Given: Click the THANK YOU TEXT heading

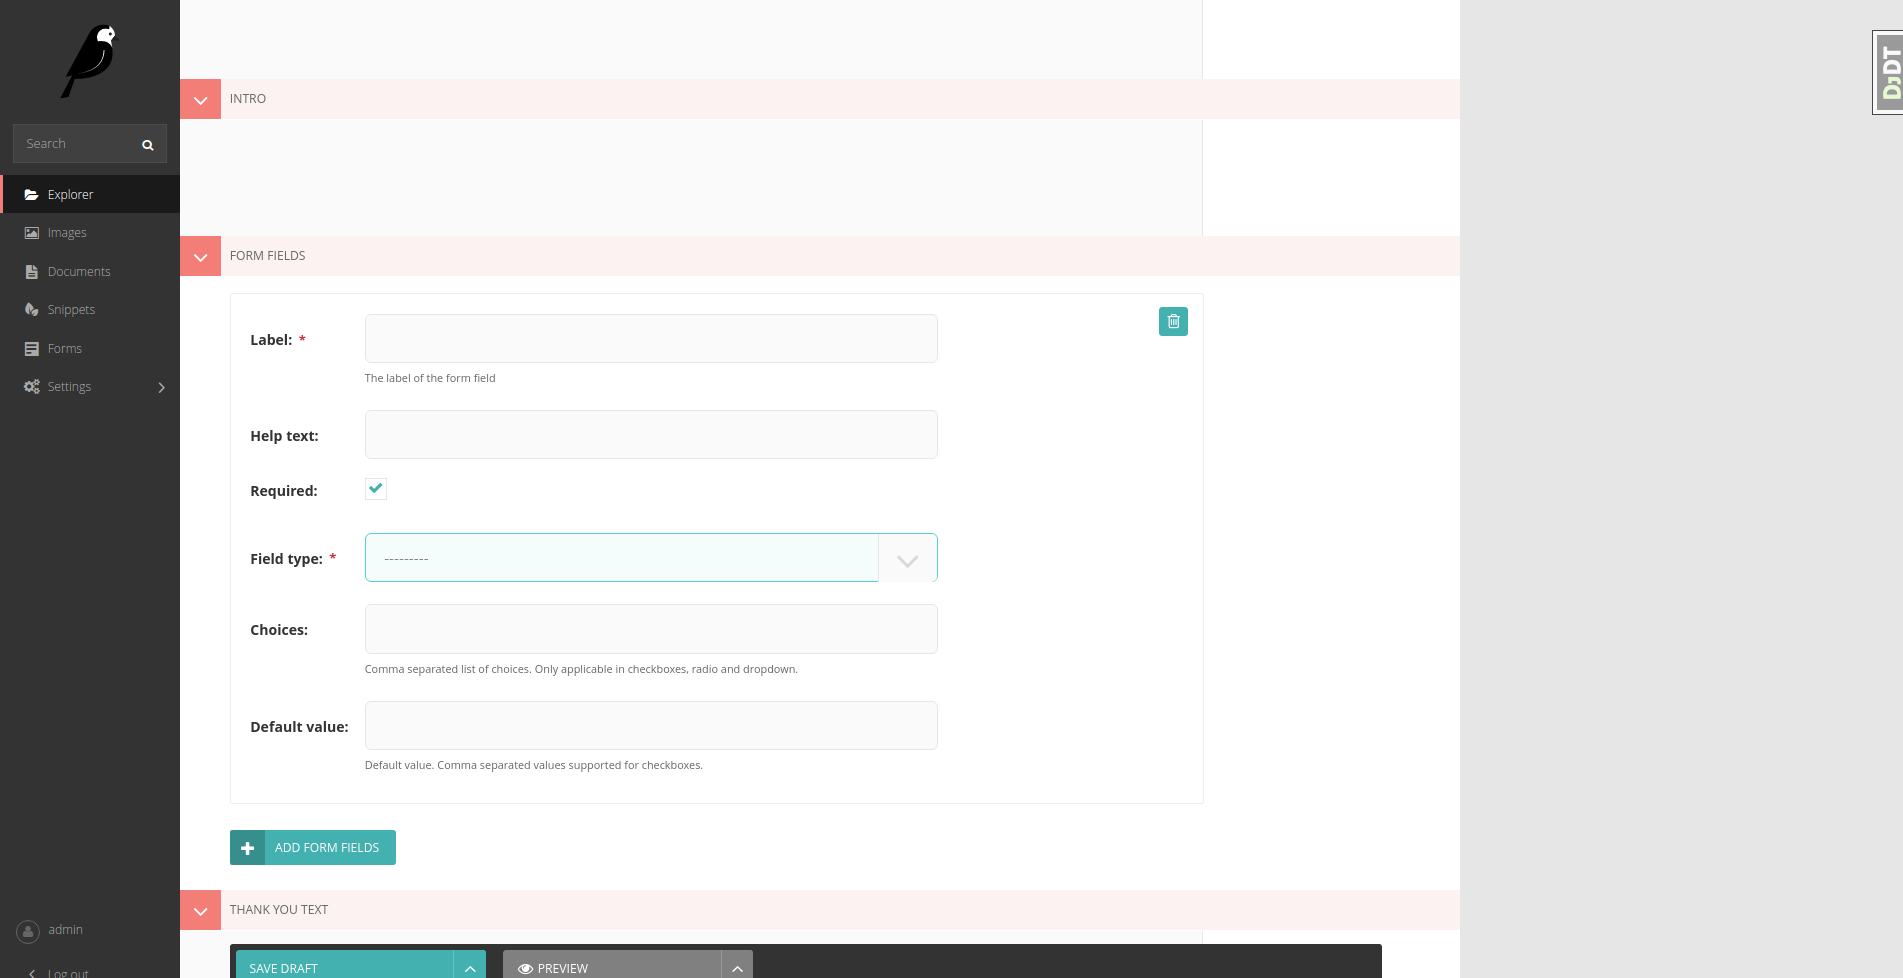Looking at the screenshot, I should (x=279, y=910).
